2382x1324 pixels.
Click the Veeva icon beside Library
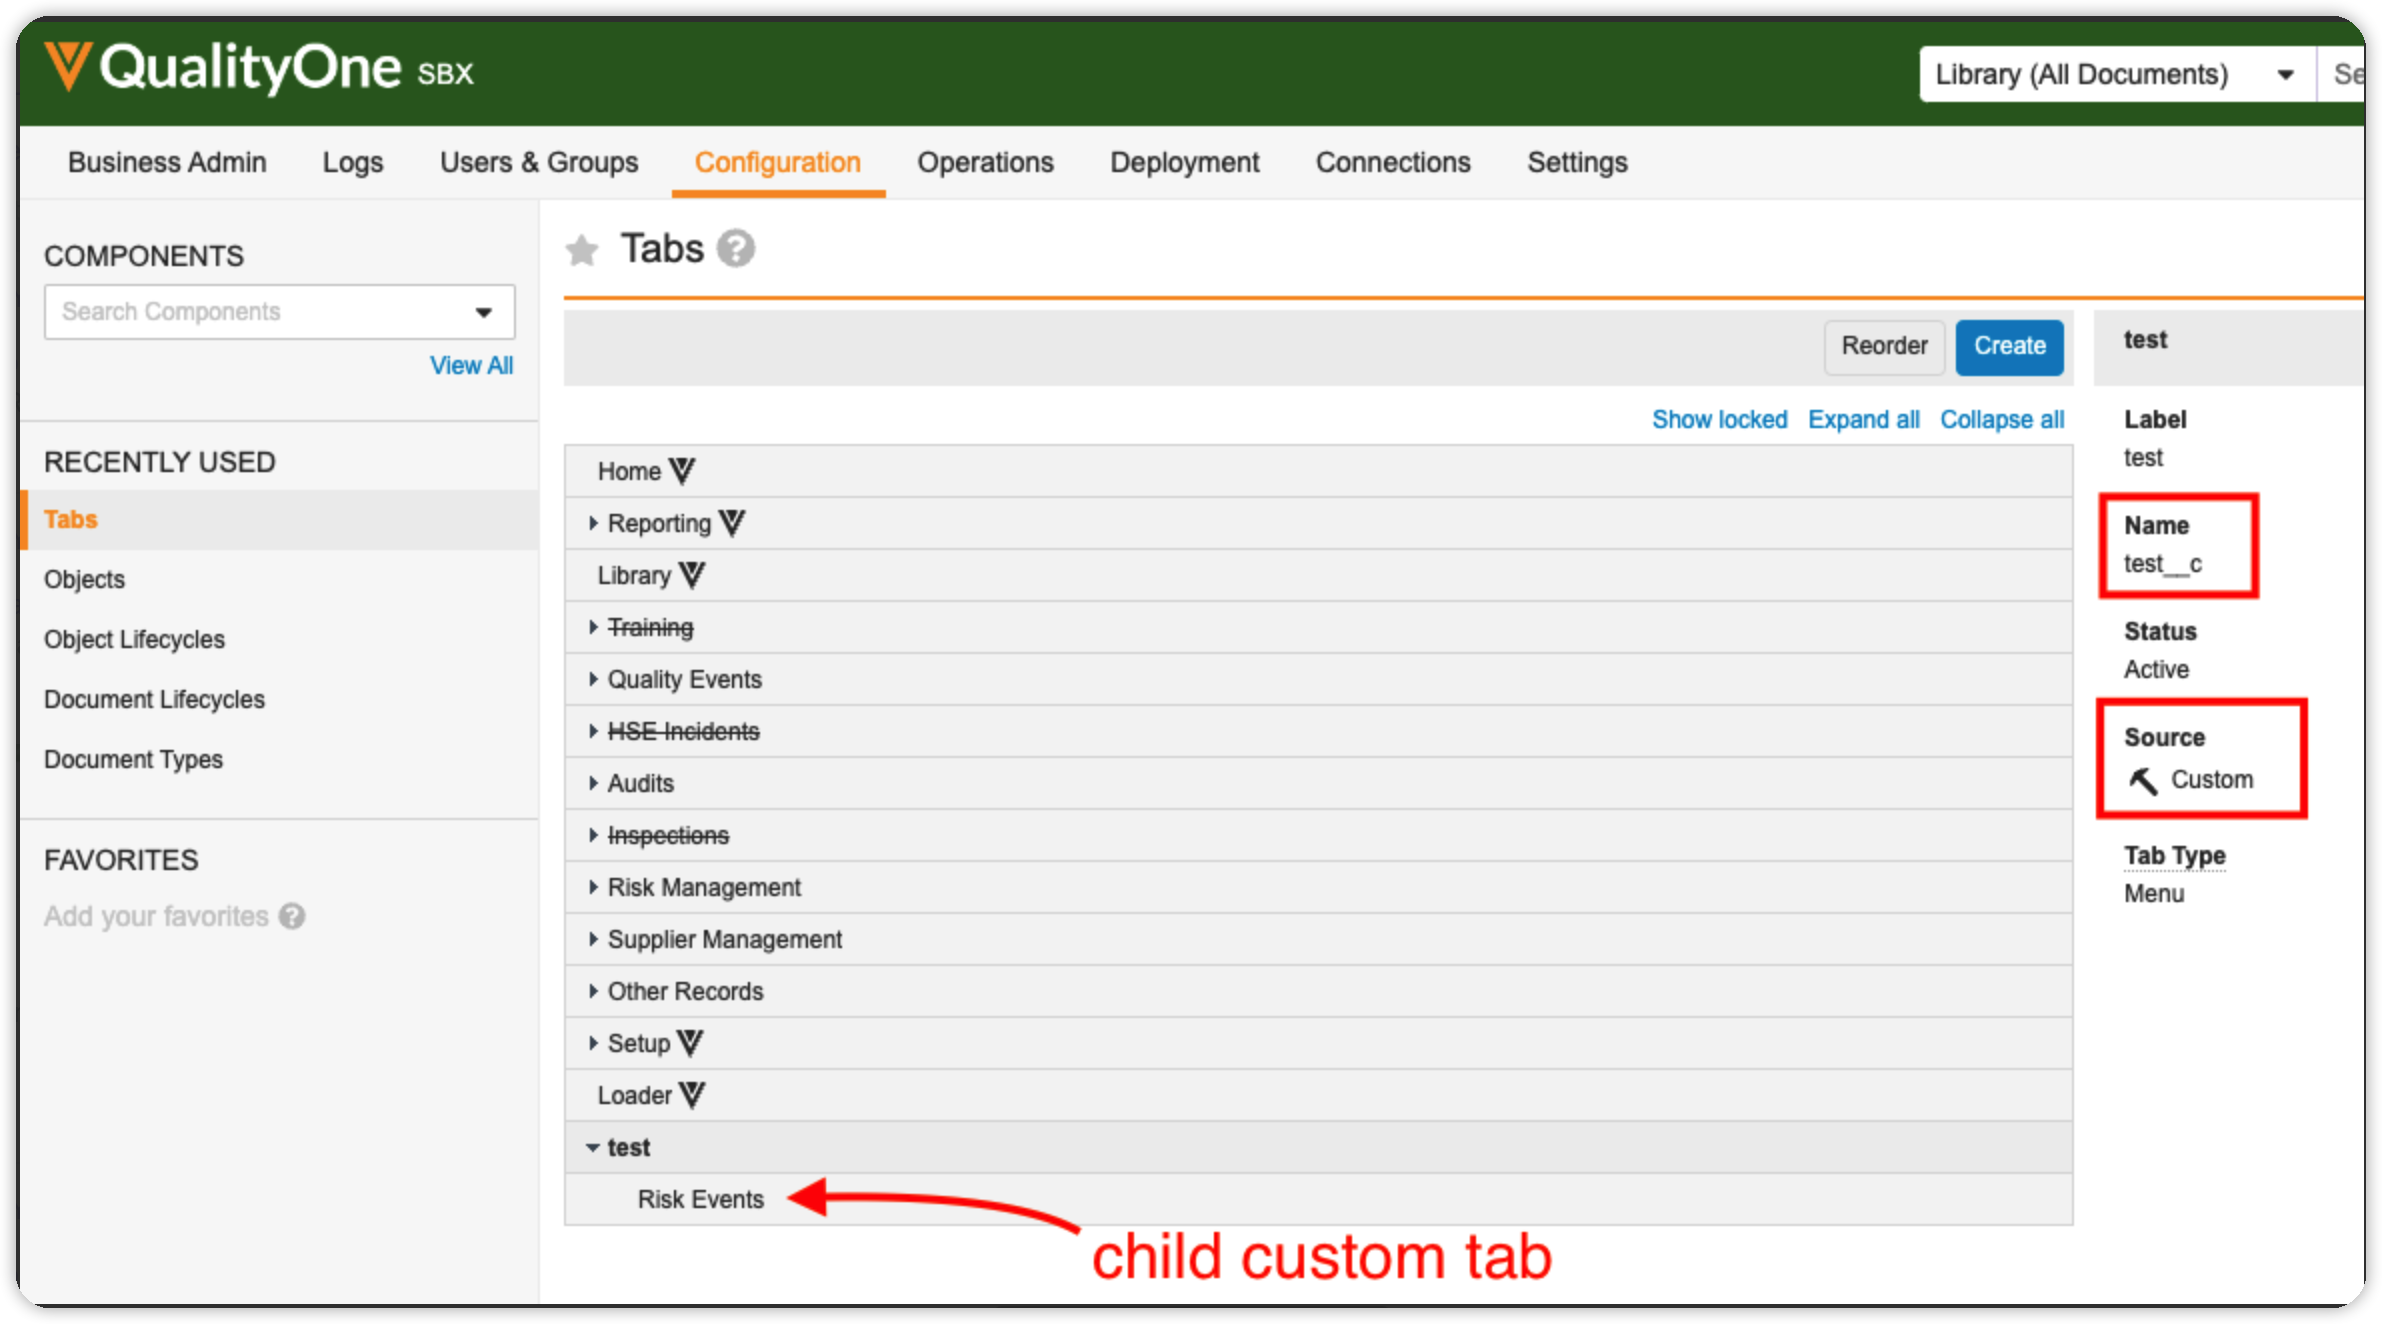tap(692, 575)
